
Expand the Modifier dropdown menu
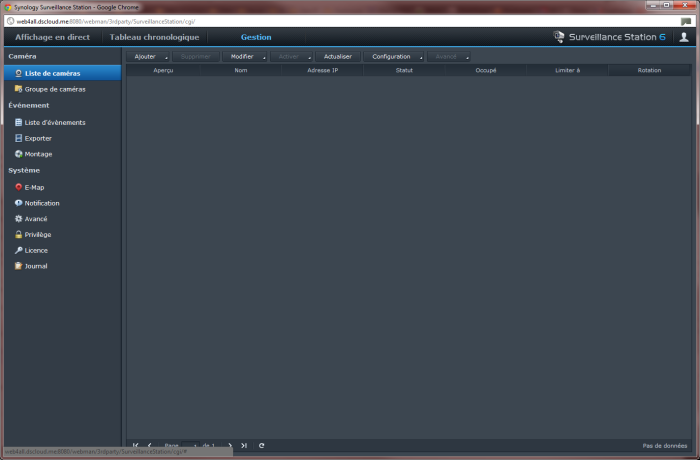[246, 57]
